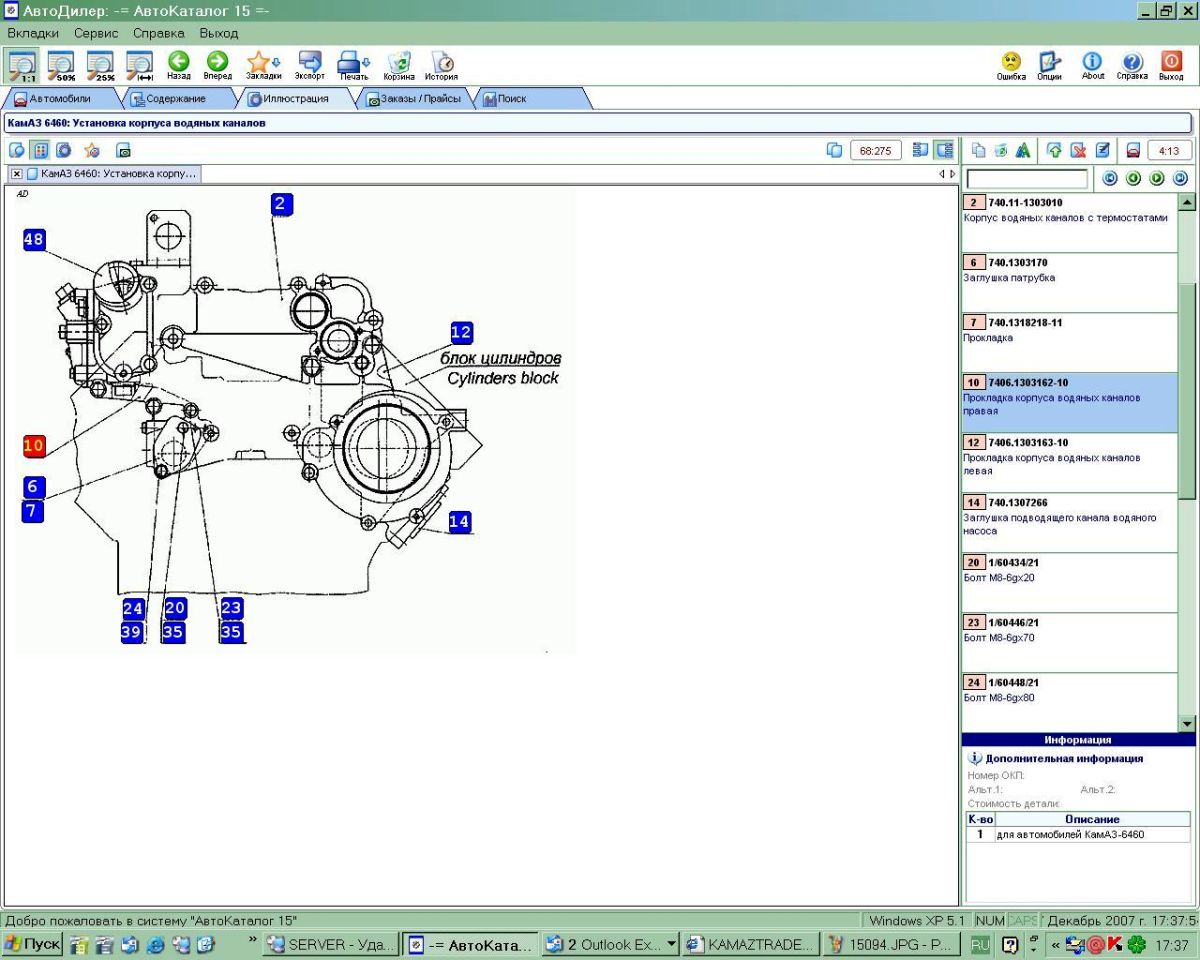This screenshot has height=960, width=1200.
Task: Click the copy windows icon near 68:275
Action: click(x=835, y=150)
